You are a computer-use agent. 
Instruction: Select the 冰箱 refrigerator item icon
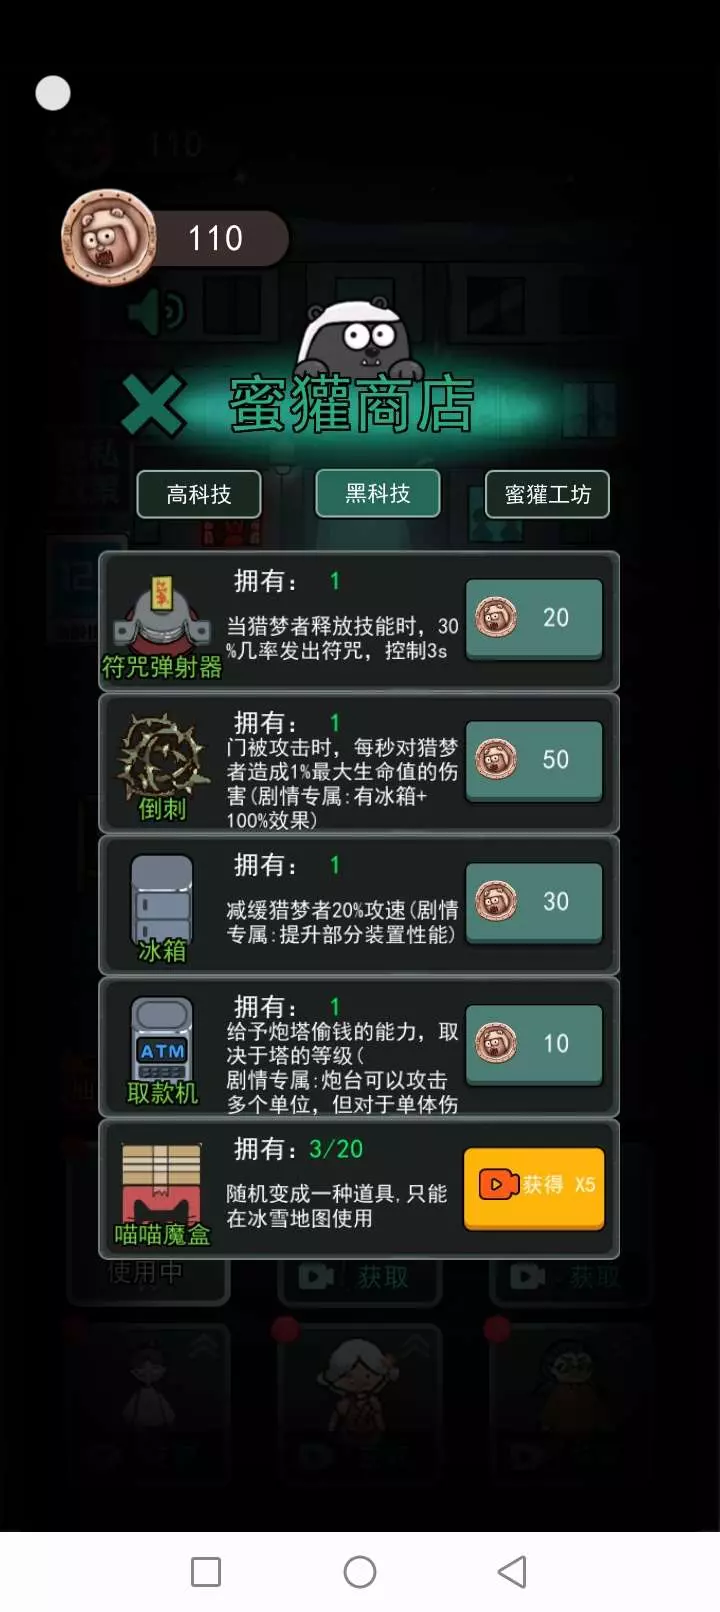(x=161, y=897)
